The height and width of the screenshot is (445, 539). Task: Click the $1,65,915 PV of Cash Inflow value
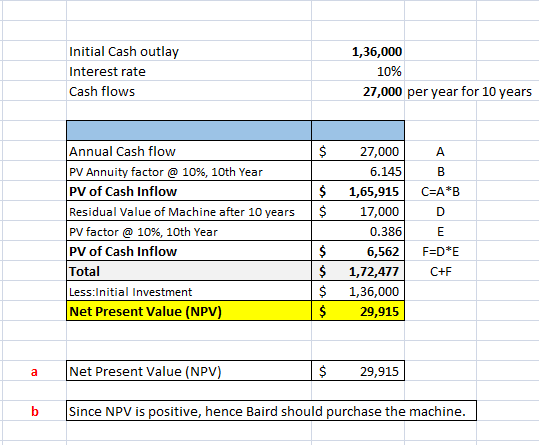pyautogui.click(x=358, y=191)
